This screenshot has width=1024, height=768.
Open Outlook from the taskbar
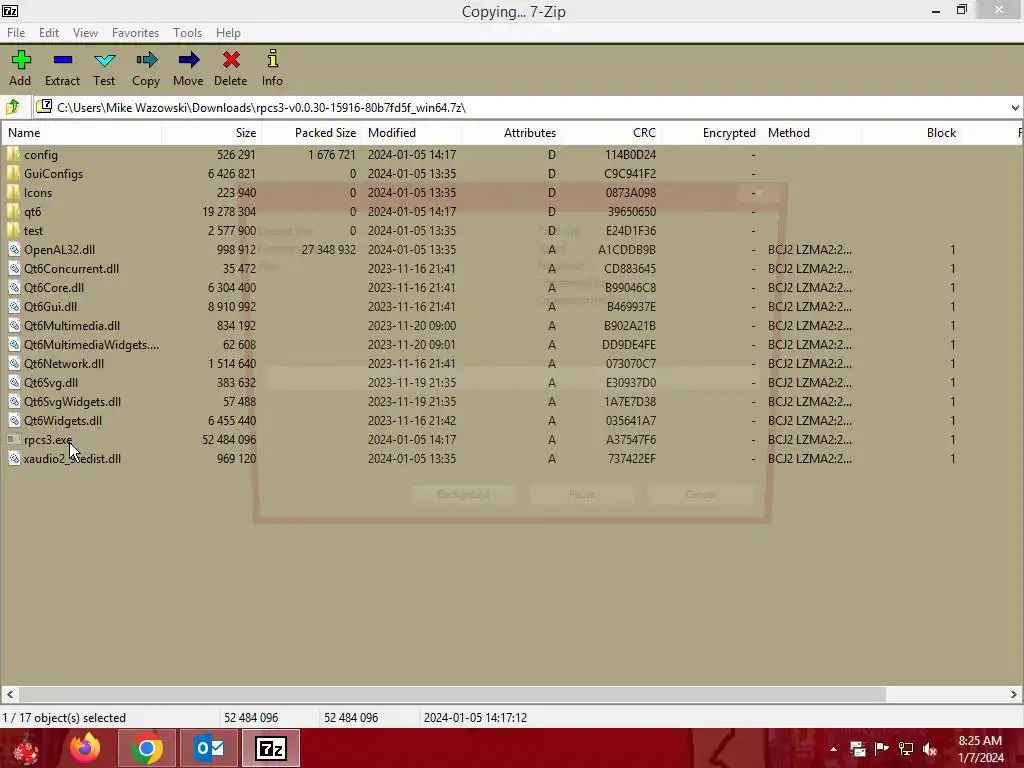209,748
